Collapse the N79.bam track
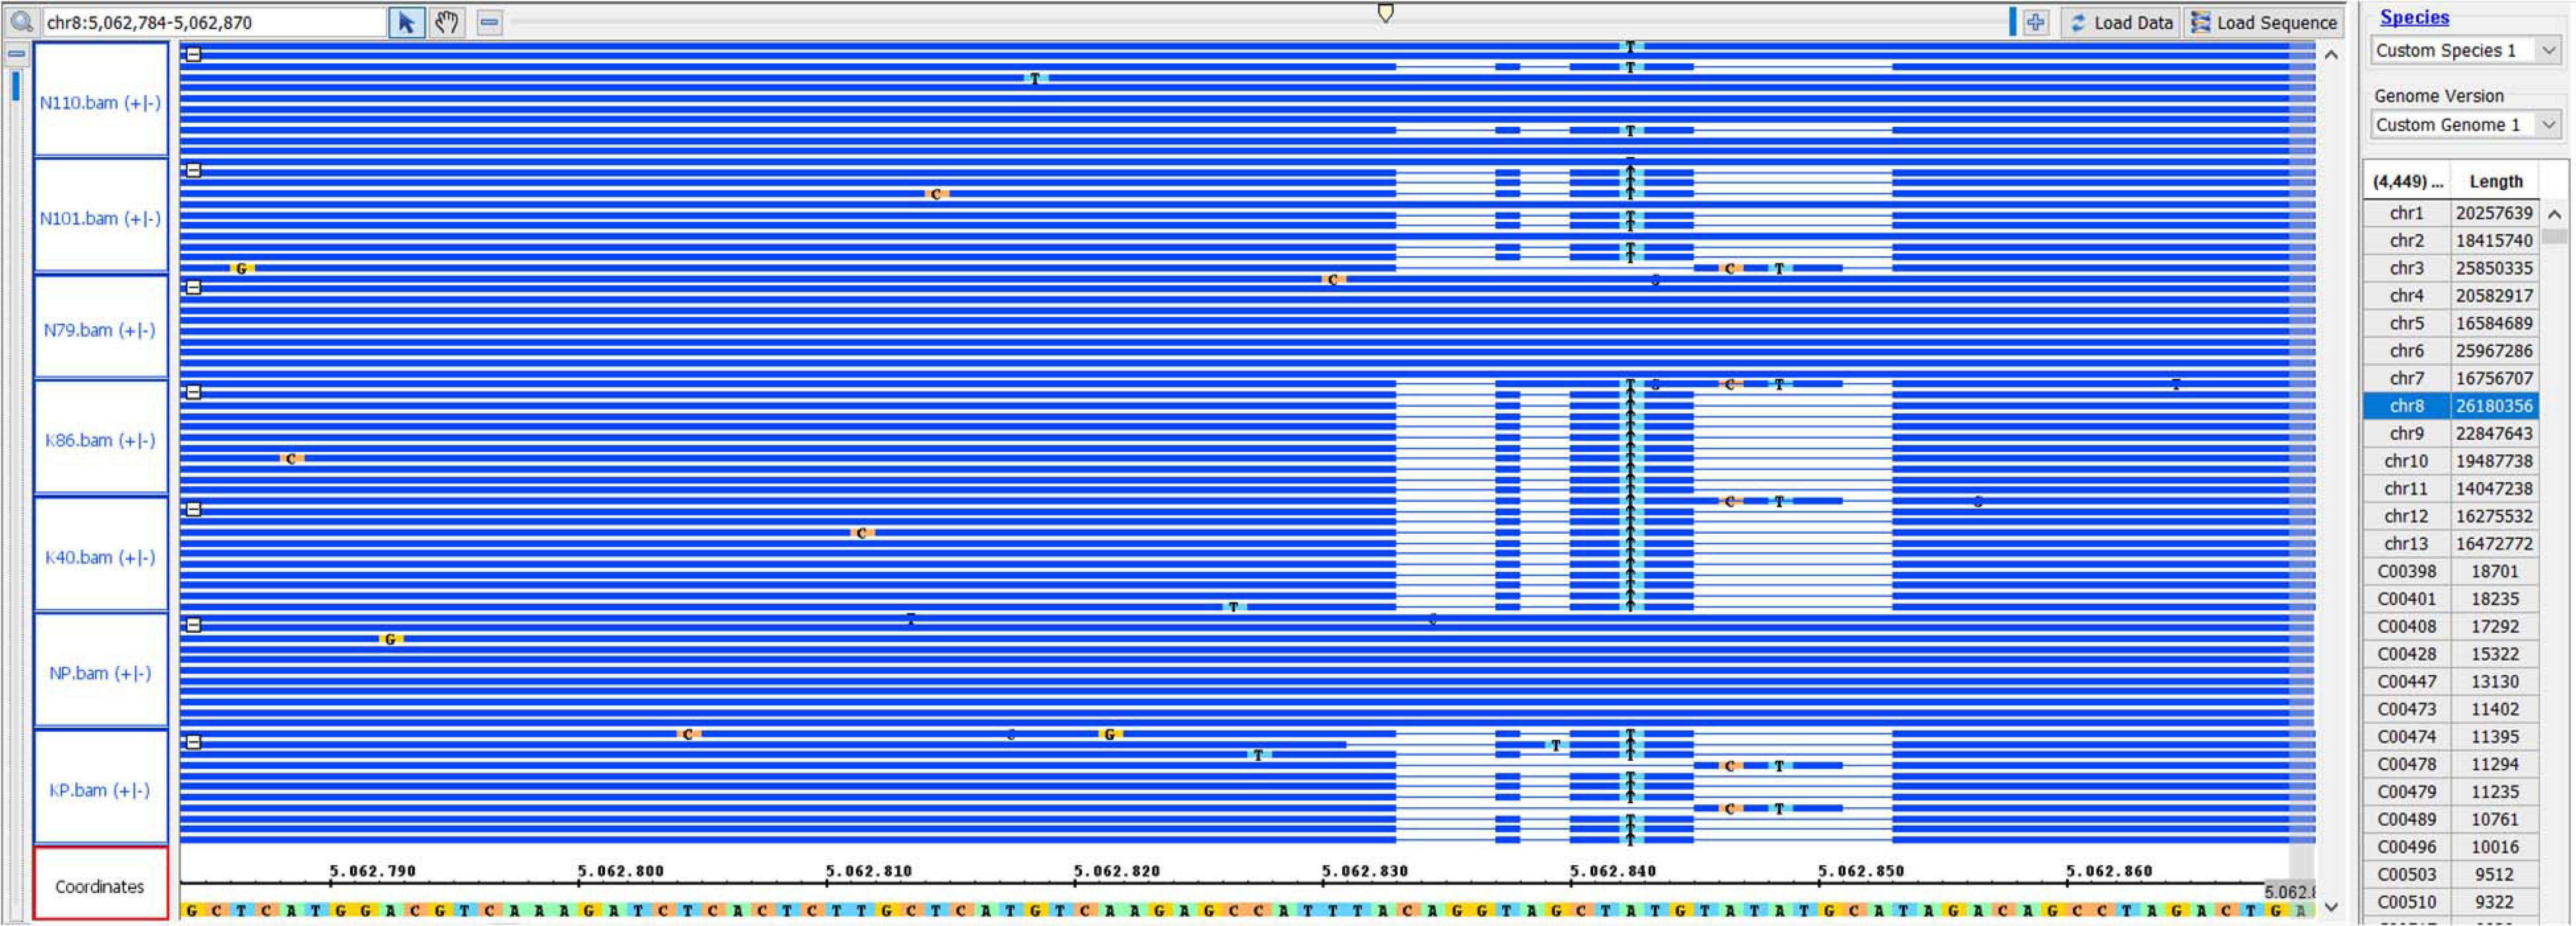The height and width of the screenshot is (926, 2576). (194, 288)
